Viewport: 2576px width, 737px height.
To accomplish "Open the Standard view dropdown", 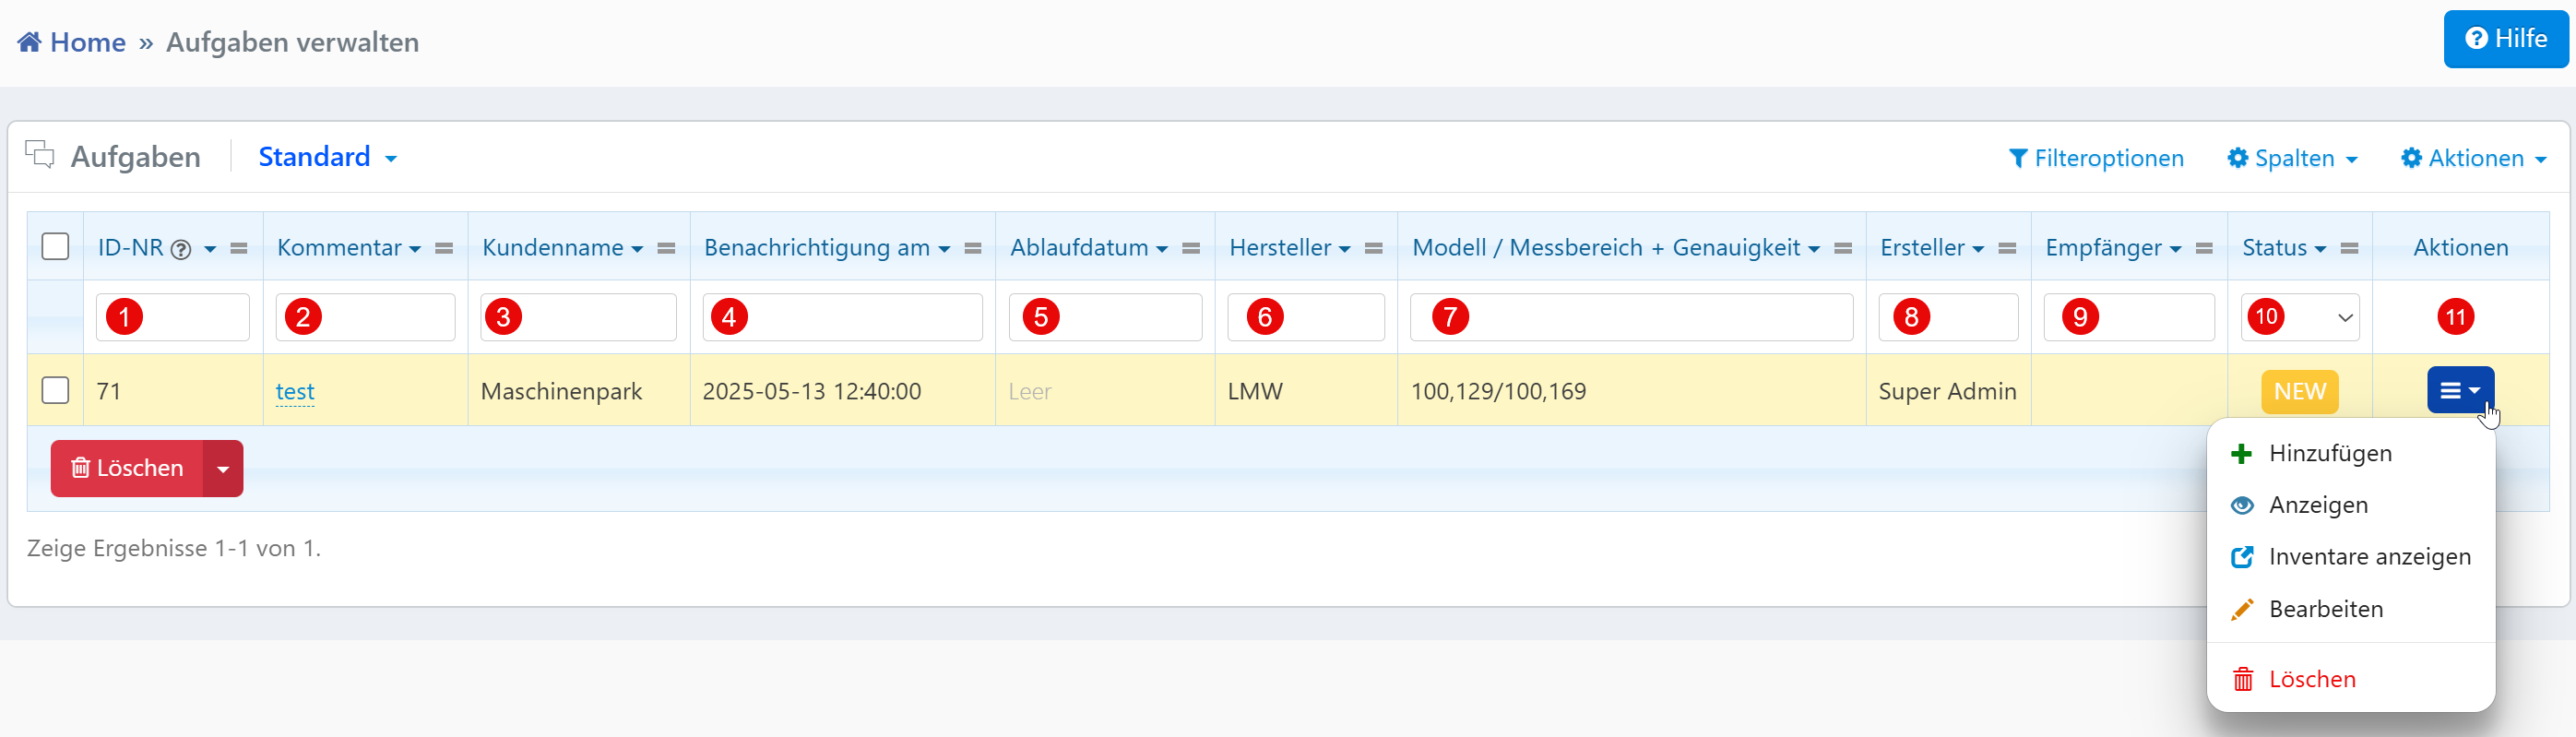I will pyautogui.click(x=327, y=157).
